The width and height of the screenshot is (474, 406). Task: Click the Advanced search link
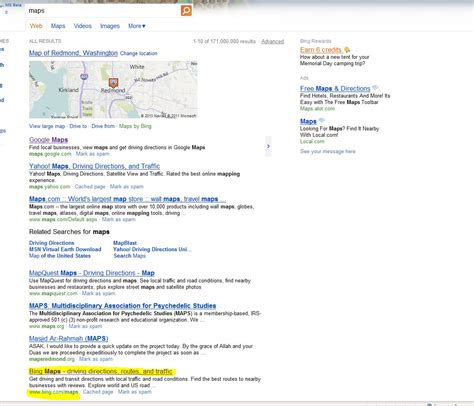point(272,41)
